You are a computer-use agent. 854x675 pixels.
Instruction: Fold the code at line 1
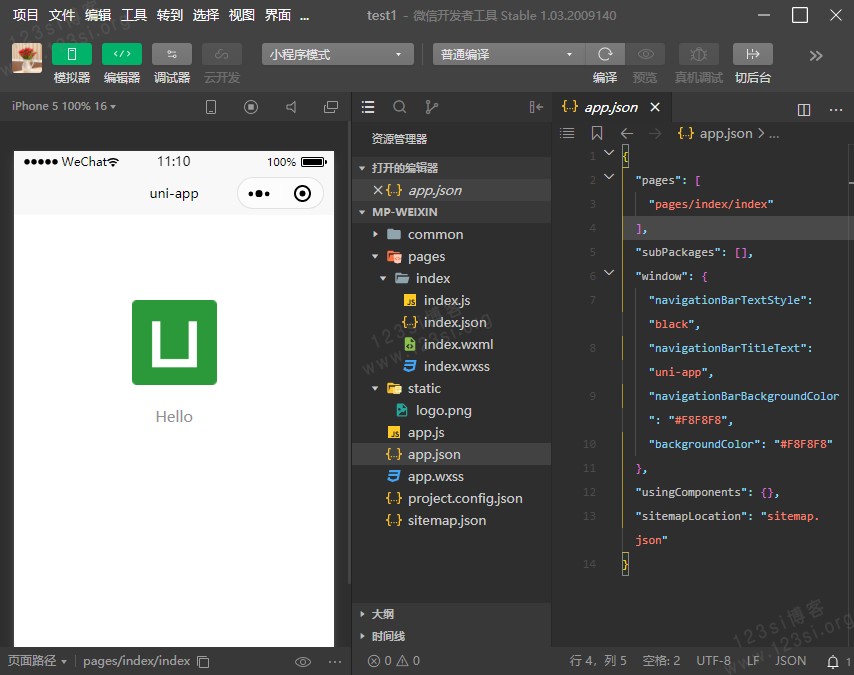pyautogui.click(x=609, y=153)
